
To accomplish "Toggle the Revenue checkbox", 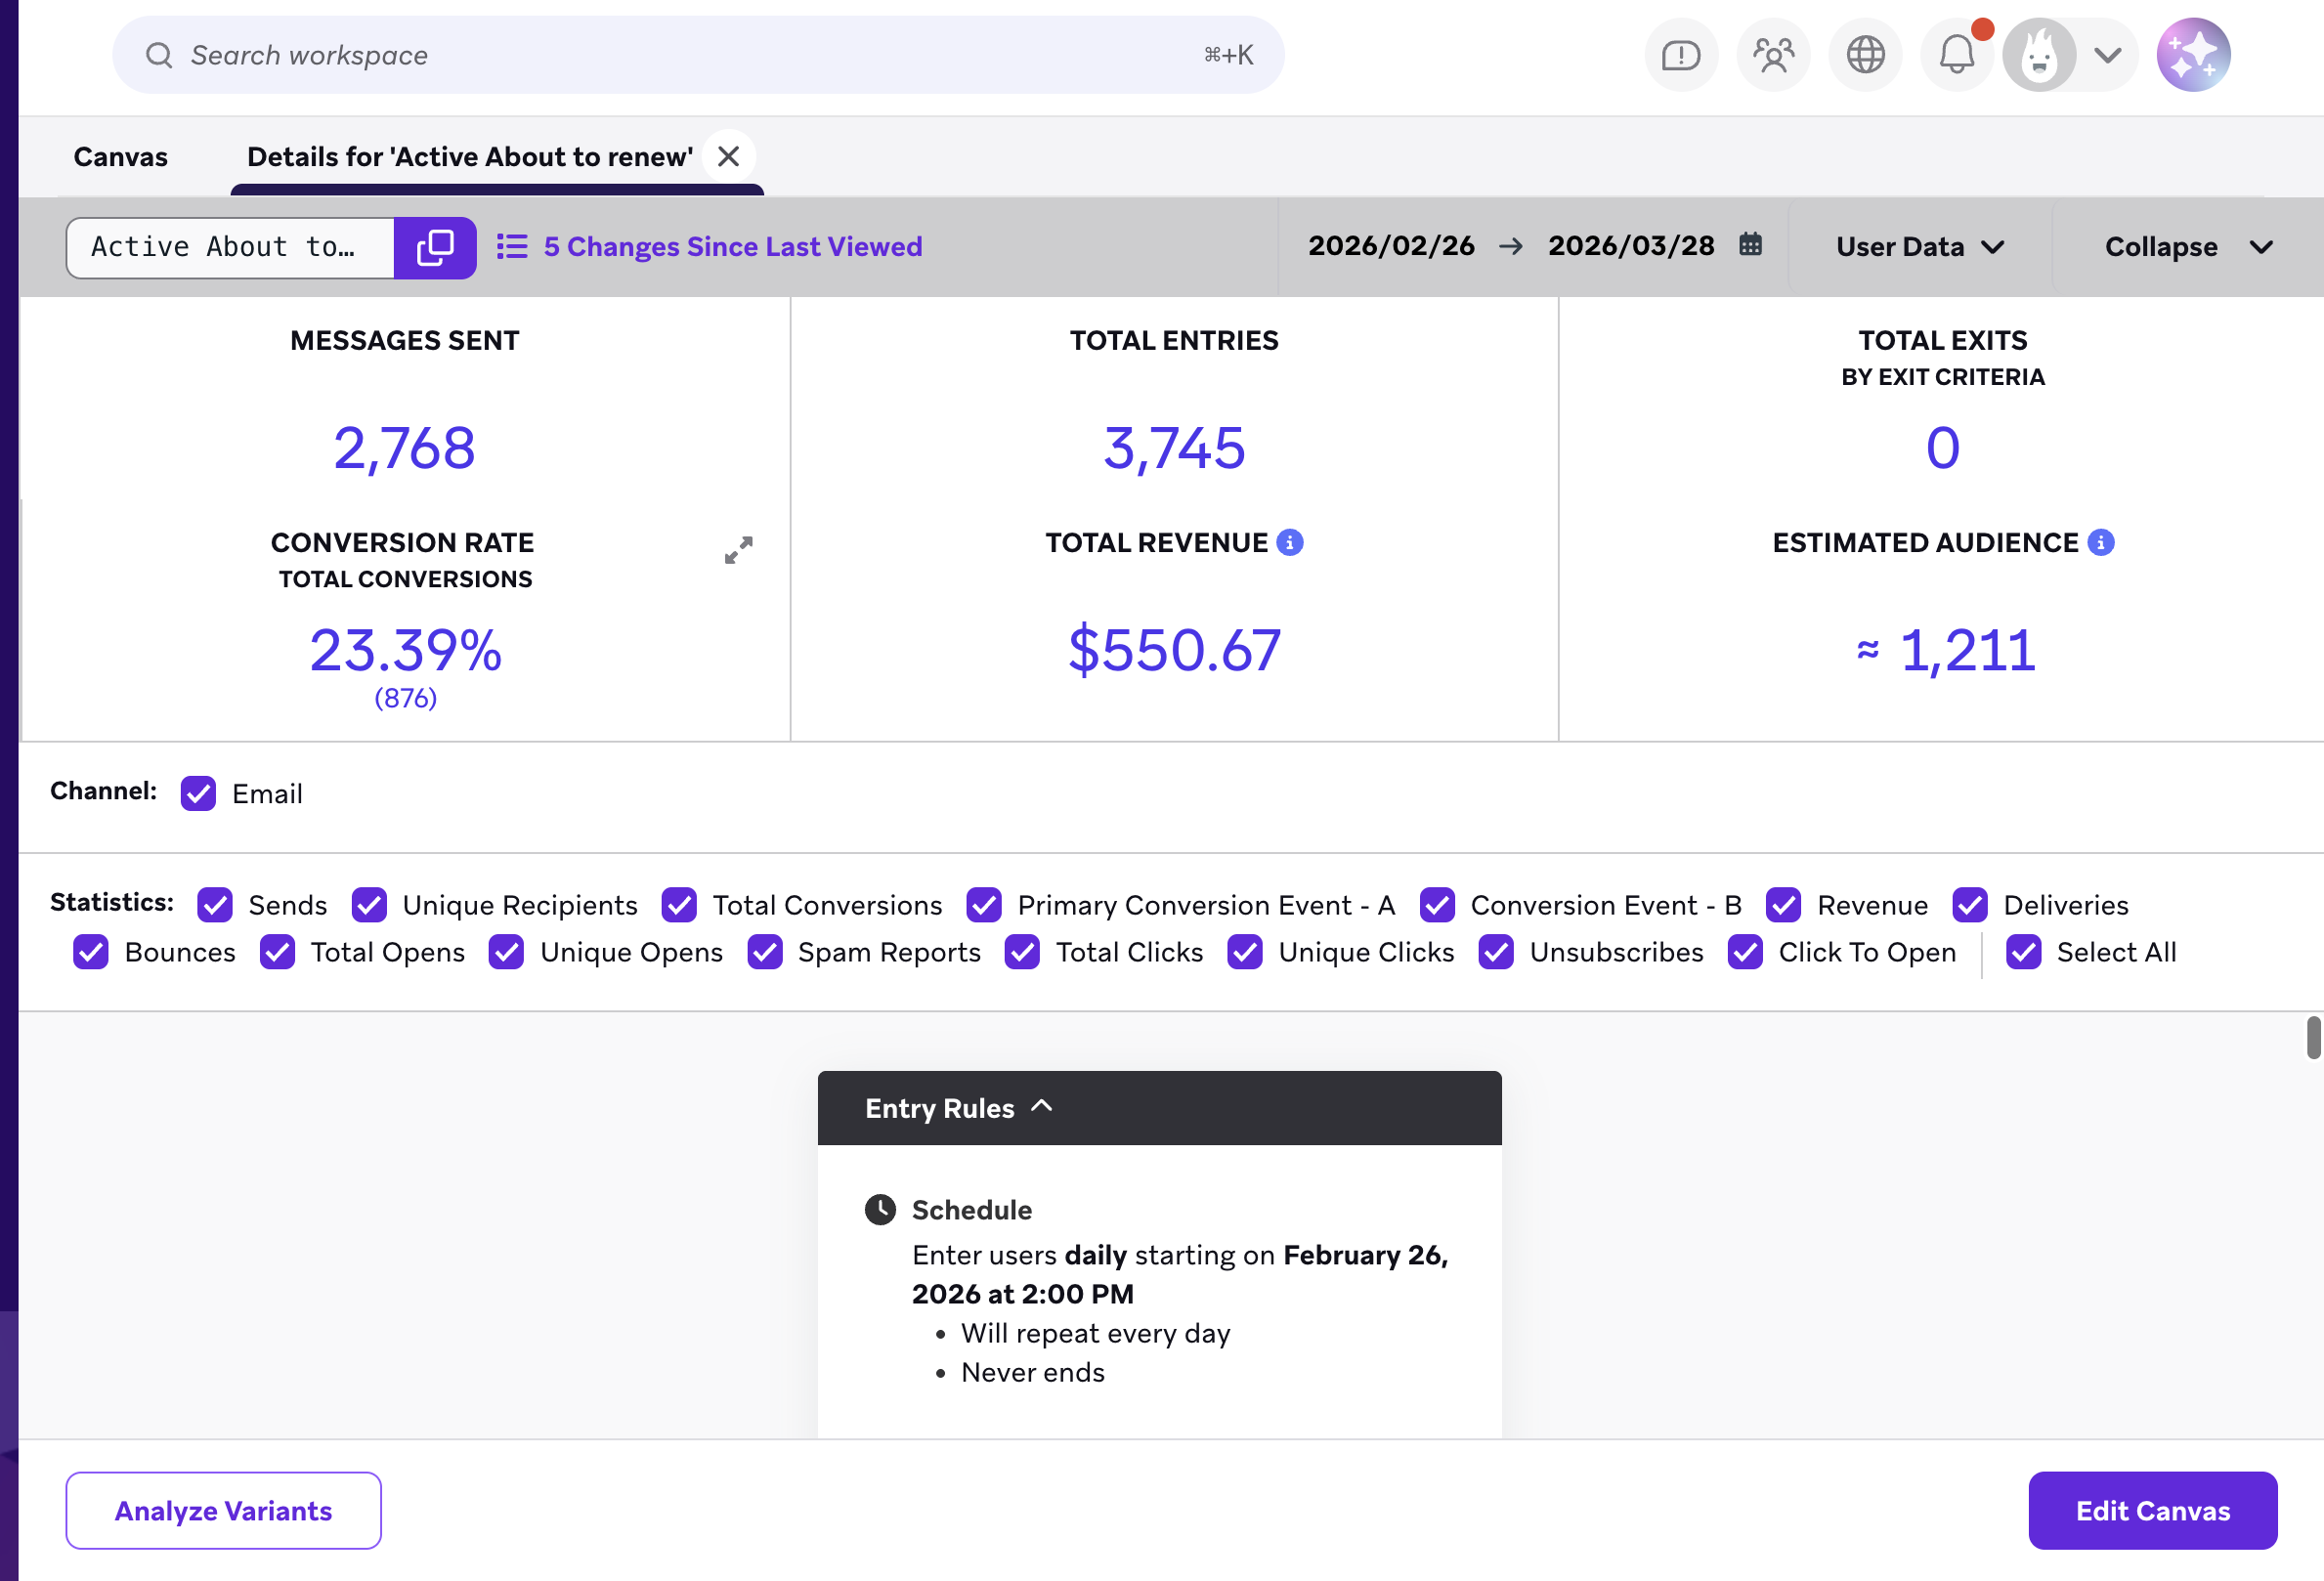I will pyautogui.click(x=1784, y=905).
